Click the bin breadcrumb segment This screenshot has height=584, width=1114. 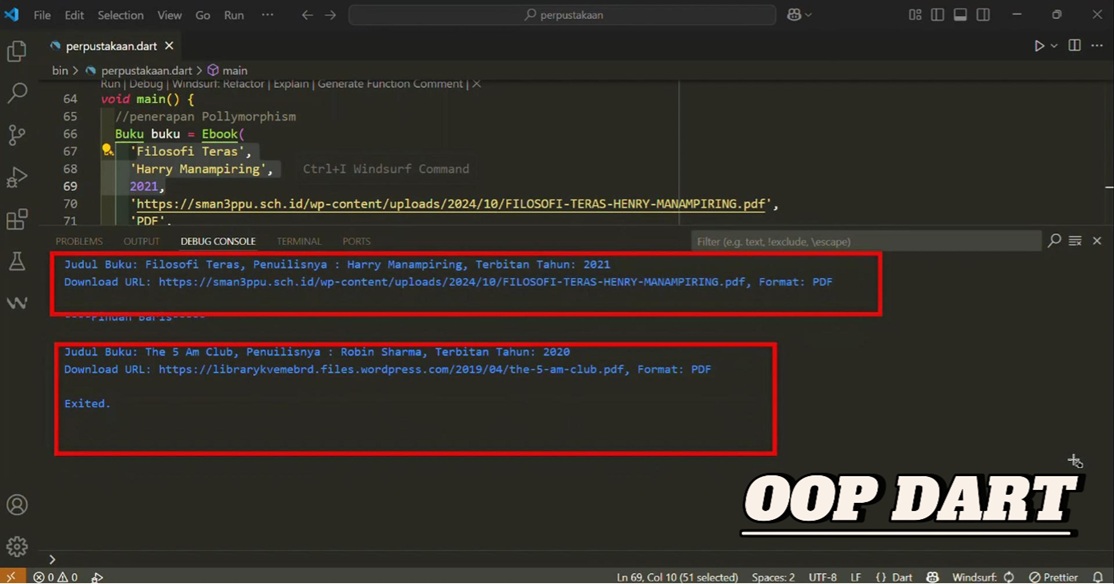60,70
